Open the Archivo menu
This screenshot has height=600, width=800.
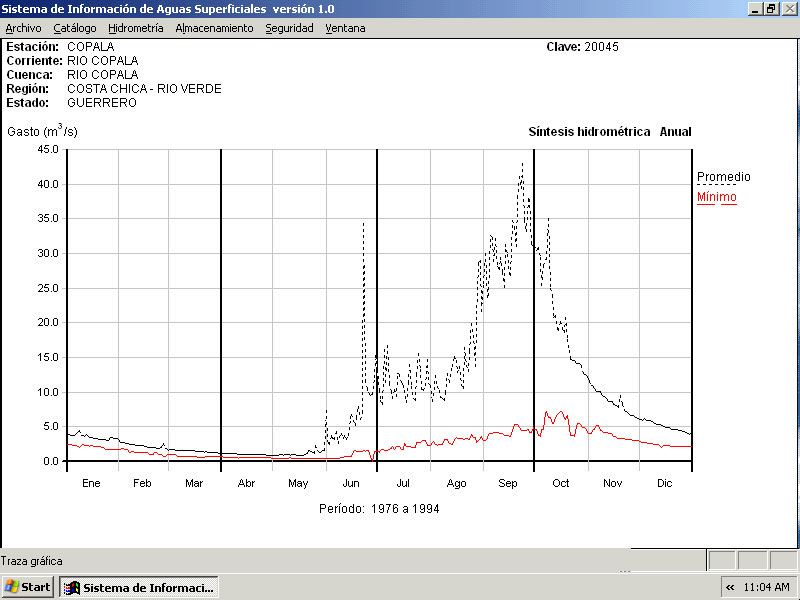24,28
